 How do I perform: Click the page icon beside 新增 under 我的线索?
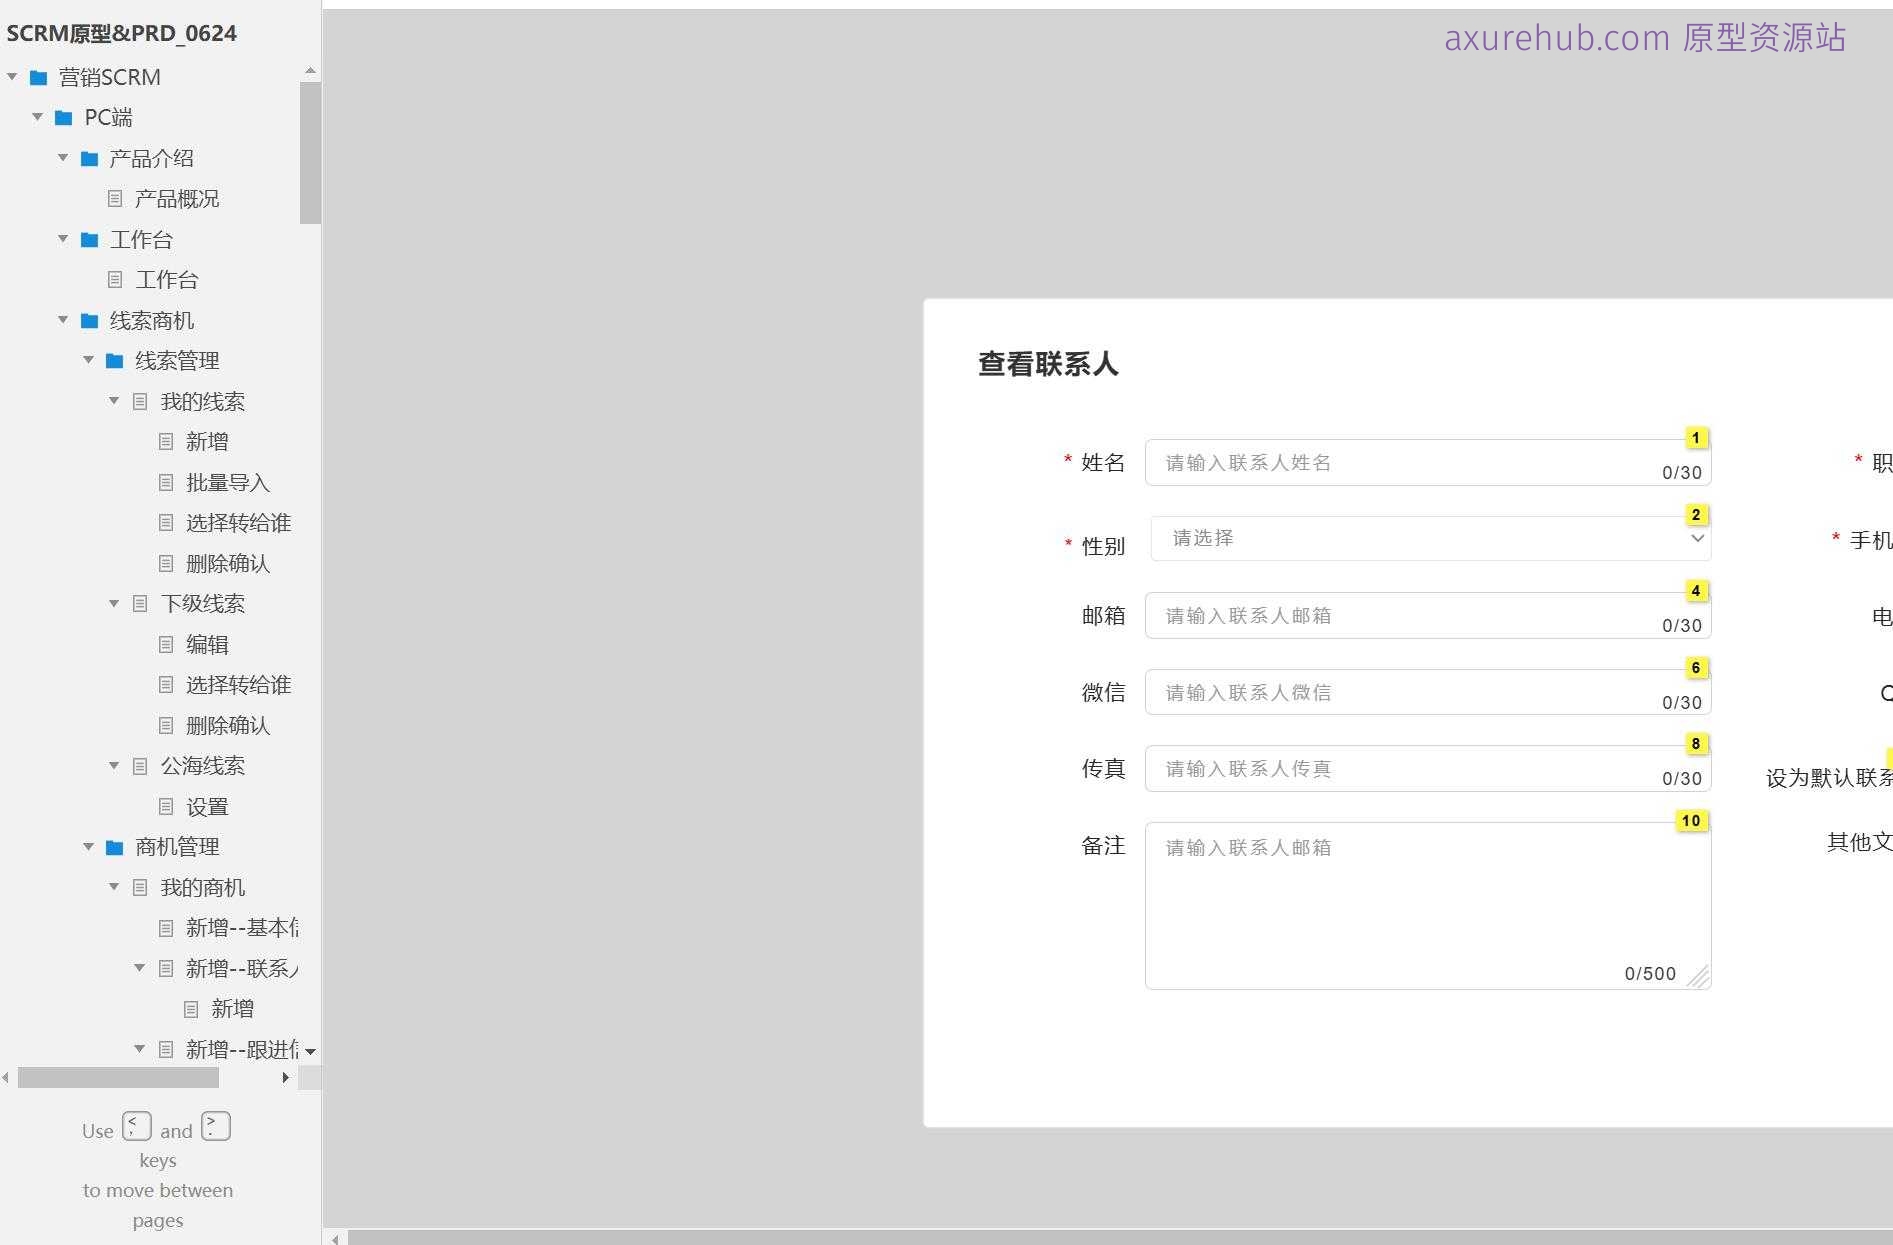(165, 441)
